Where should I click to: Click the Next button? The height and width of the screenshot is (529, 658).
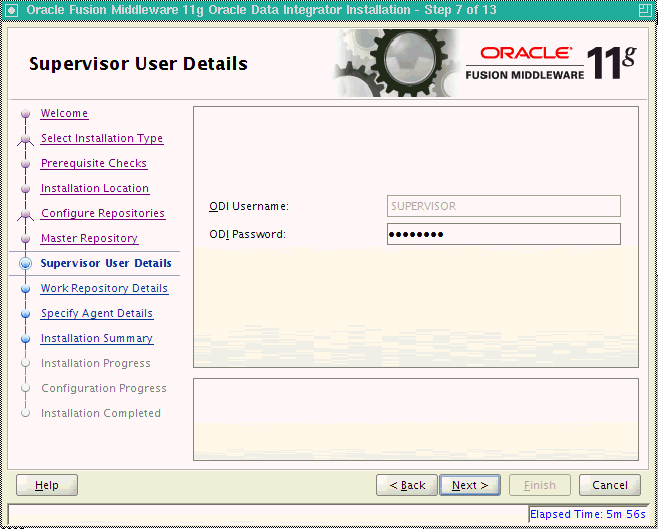pos(470,485)
